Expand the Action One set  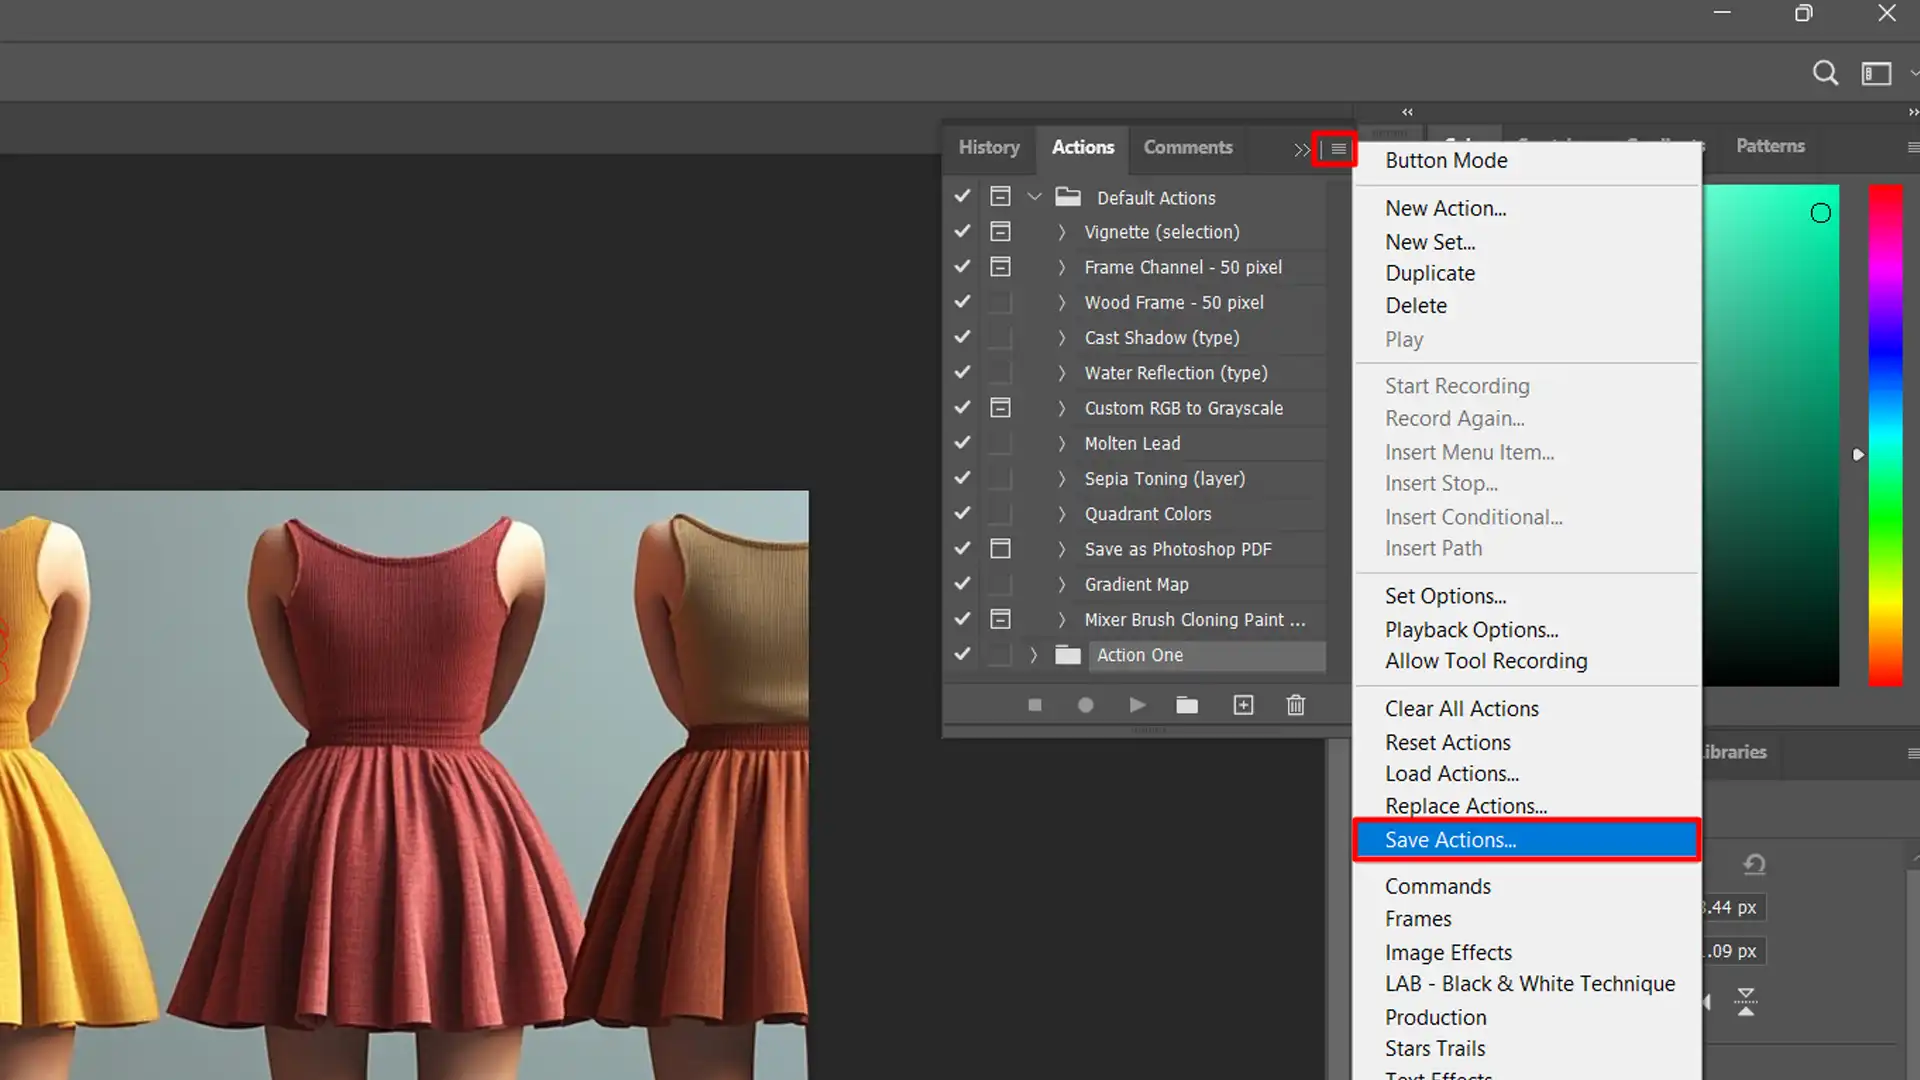point(1033,655)
